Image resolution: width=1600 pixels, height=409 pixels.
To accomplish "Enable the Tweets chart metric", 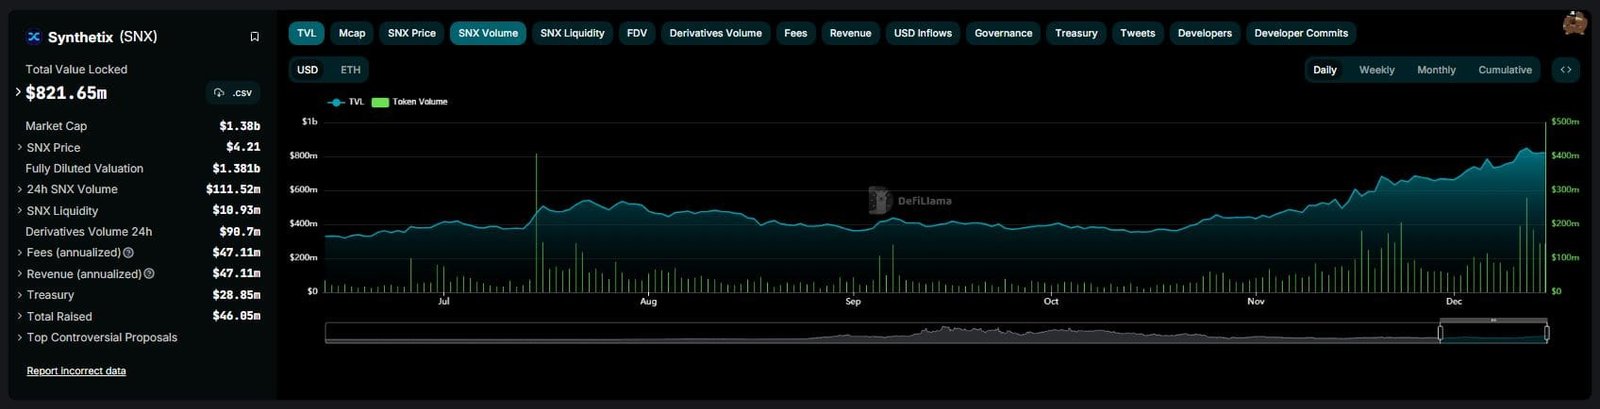I will point(1137,33).
